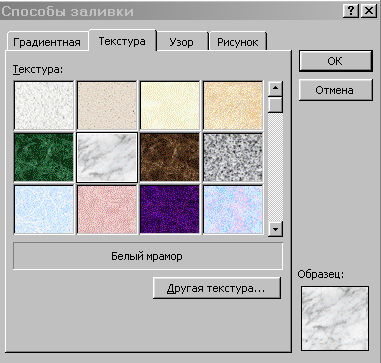Close the Способы заливки dialog
Image resolution: width=381 pixels, height=363 pixels.
coord(369,11)
